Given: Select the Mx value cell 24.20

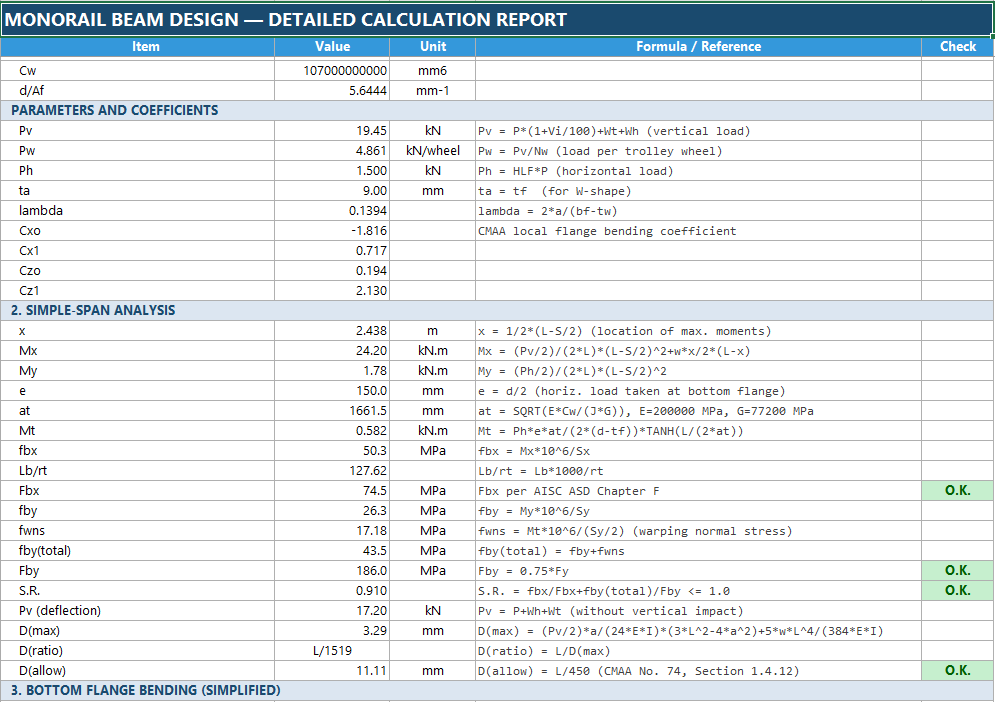Looking at the screenshot, I should point(332,351).
